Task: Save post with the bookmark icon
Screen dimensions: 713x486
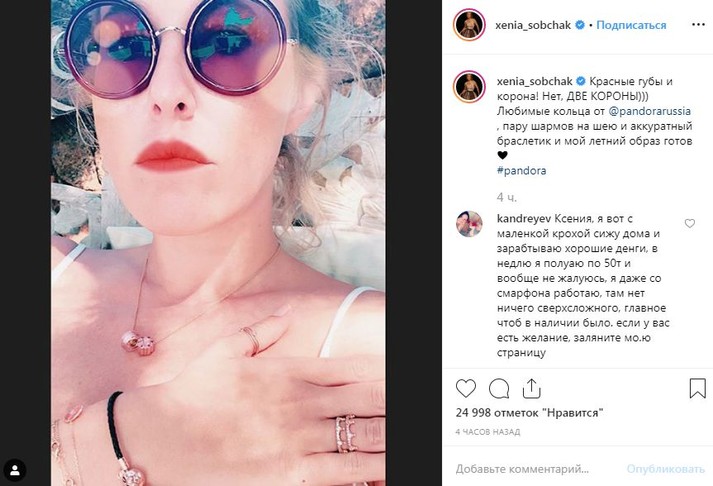Action: tap(692, 389)
